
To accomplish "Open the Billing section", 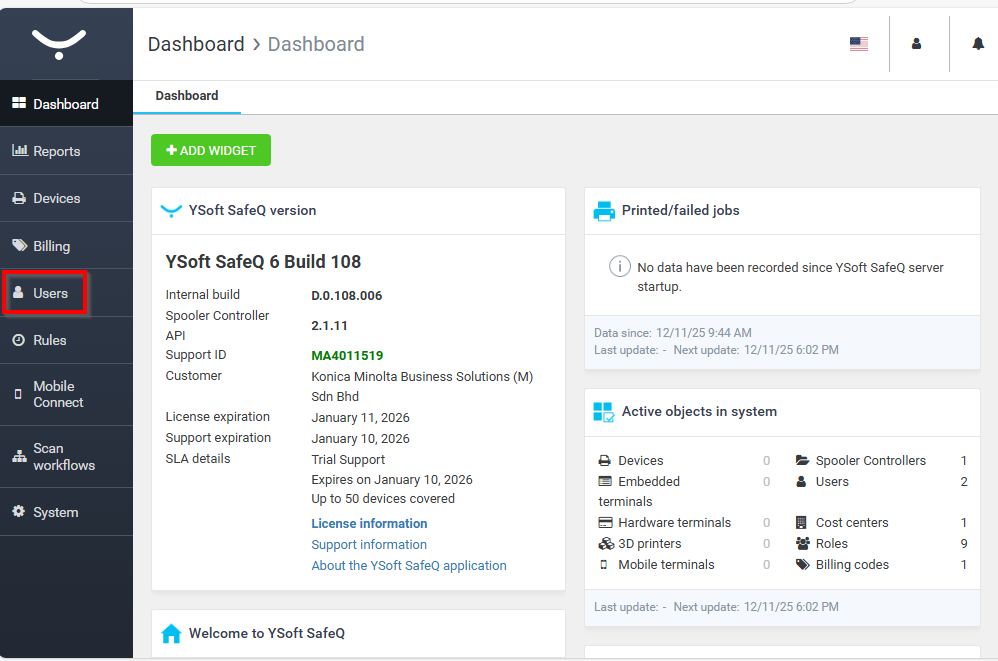I will 51,246.
